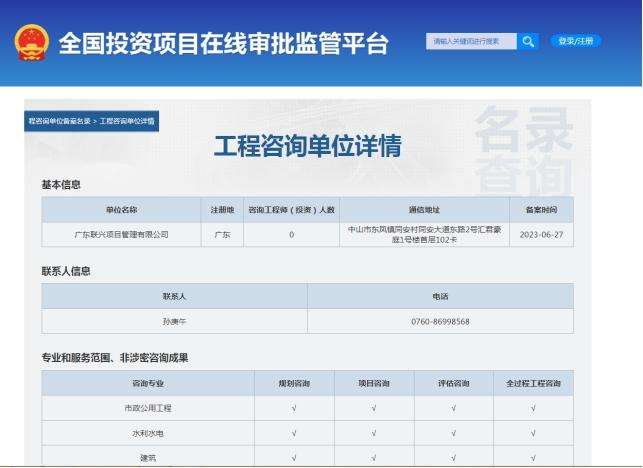Click the 全过程工程咨询 column header

click(x=533, y=383)
